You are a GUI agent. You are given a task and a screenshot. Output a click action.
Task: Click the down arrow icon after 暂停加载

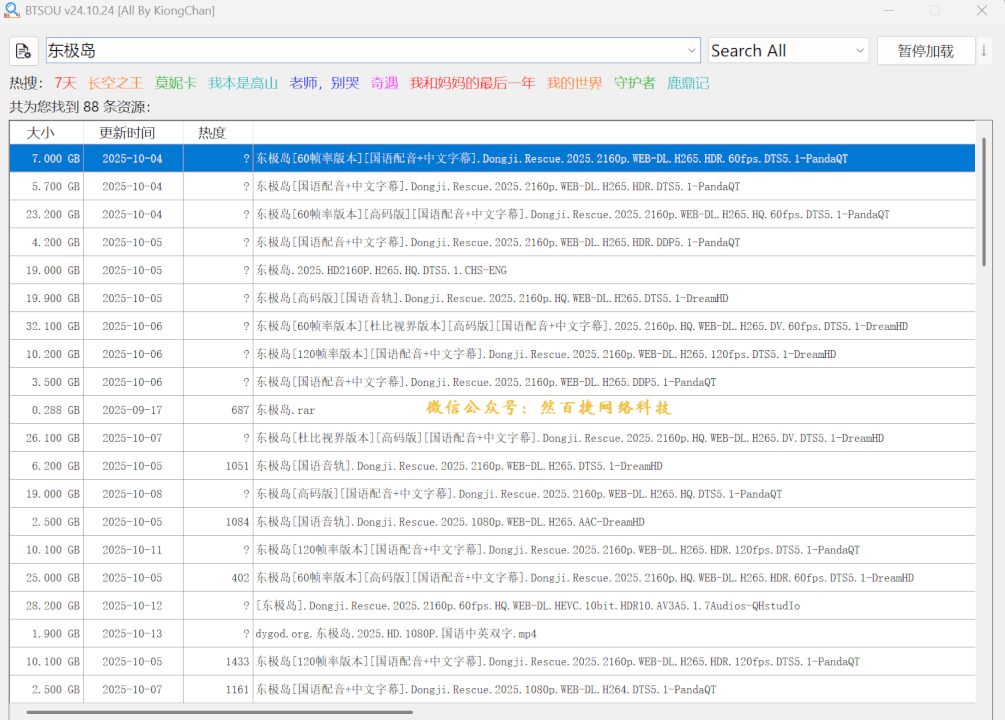pos(985,51)
